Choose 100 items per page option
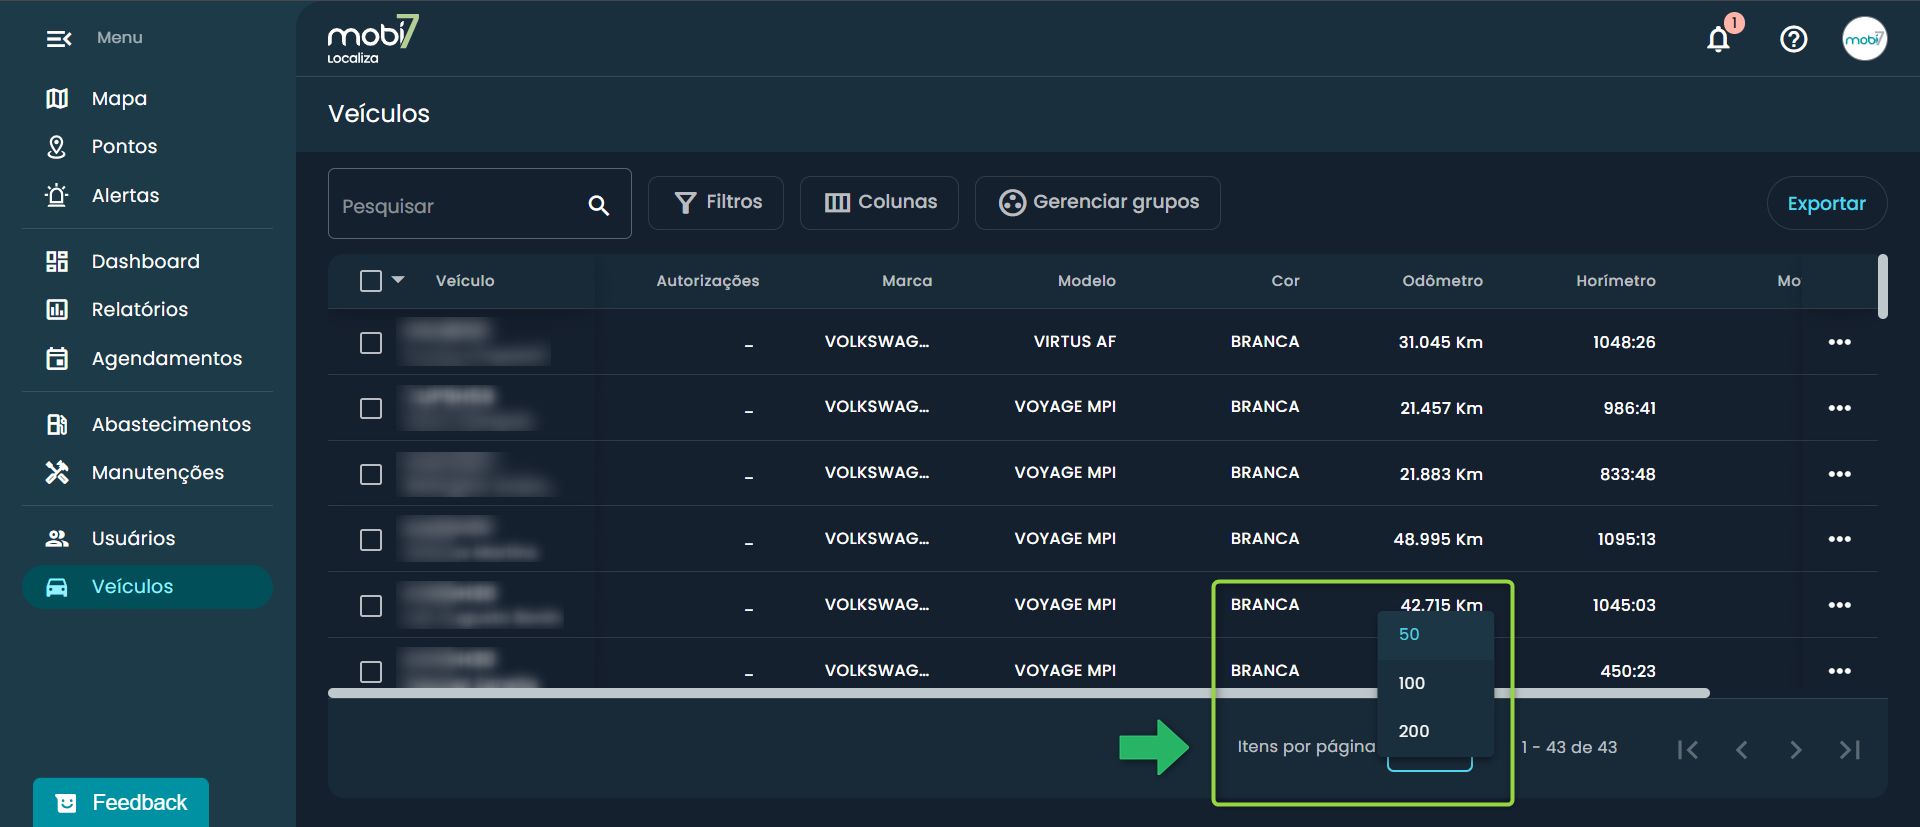 point(1412,683)
